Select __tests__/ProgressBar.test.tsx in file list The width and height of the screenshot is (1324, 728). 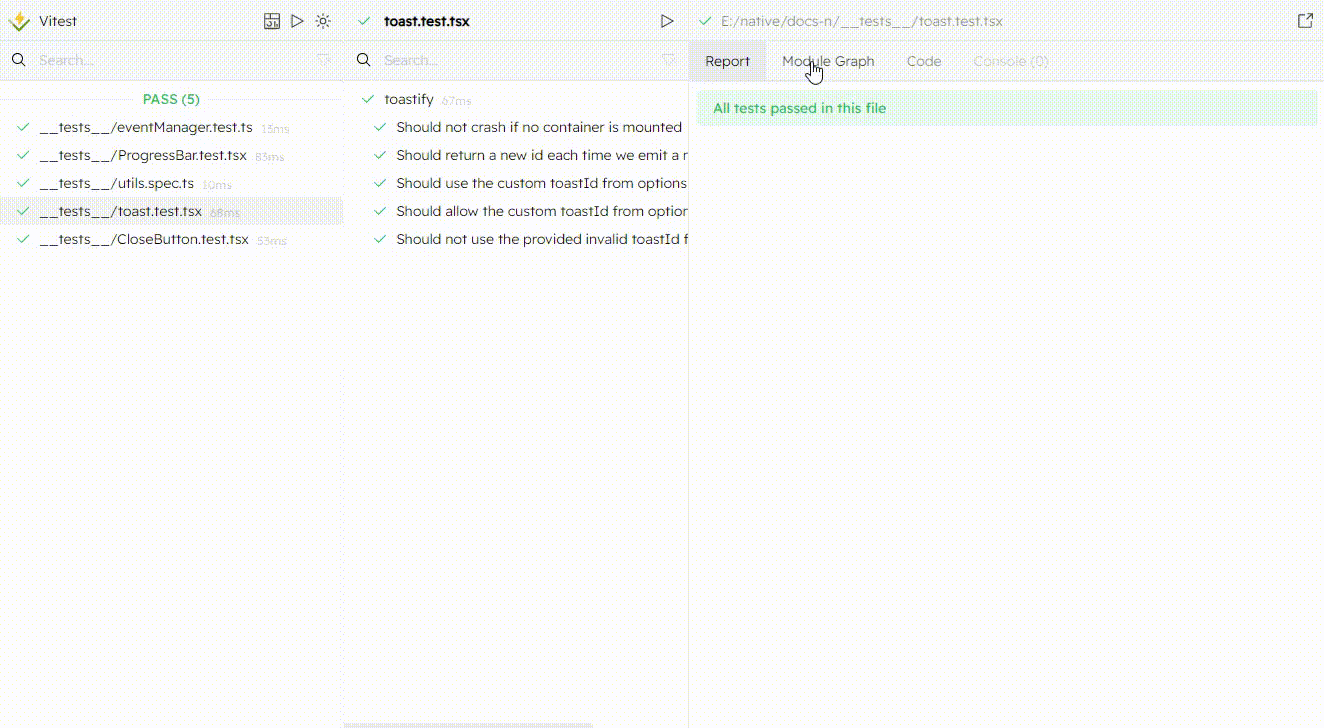pos(143,155)
